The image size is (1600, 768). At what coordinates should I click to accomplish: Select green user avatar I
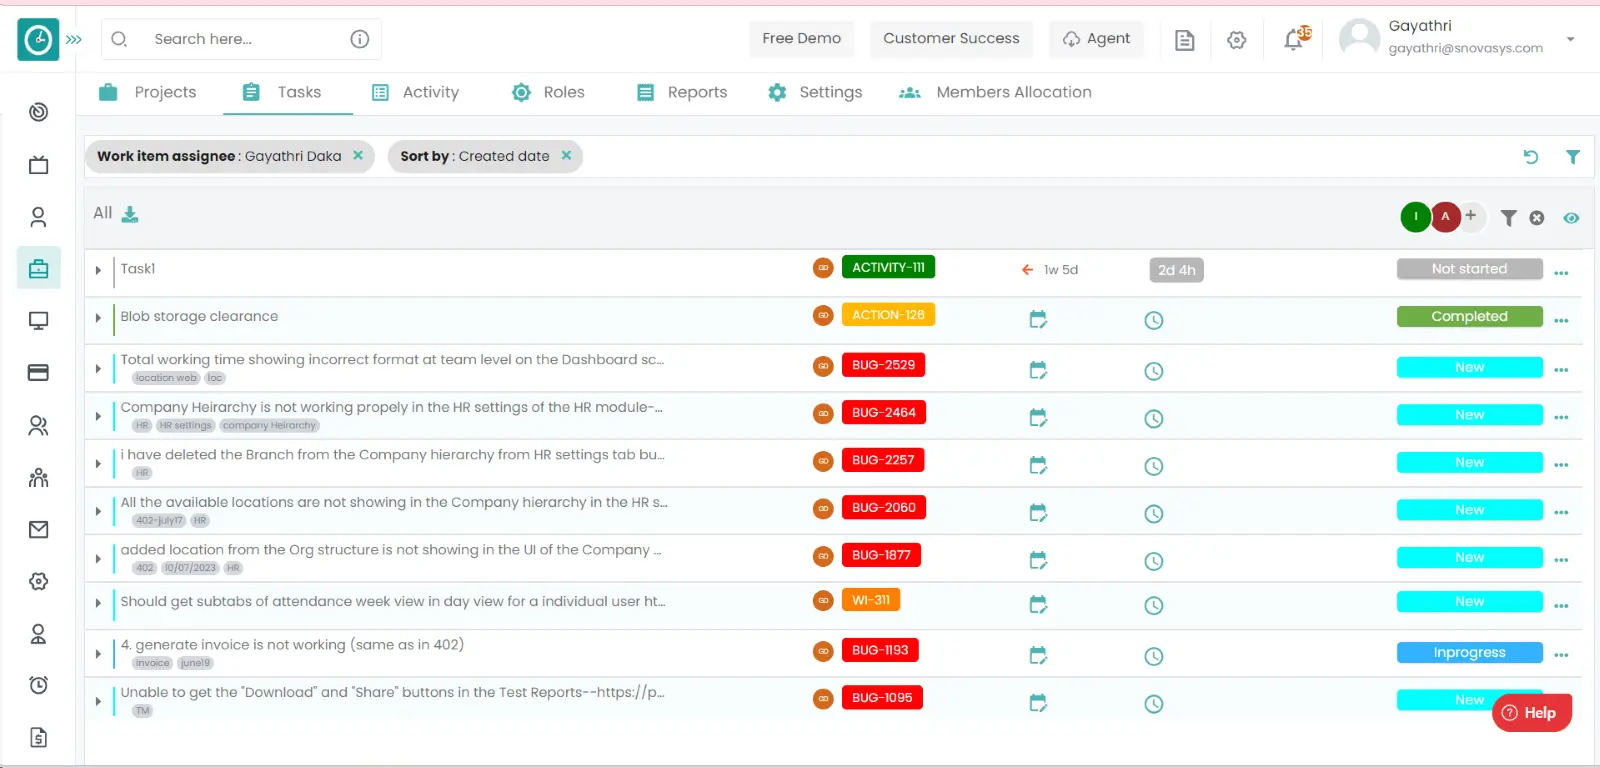coord(1416,217)
